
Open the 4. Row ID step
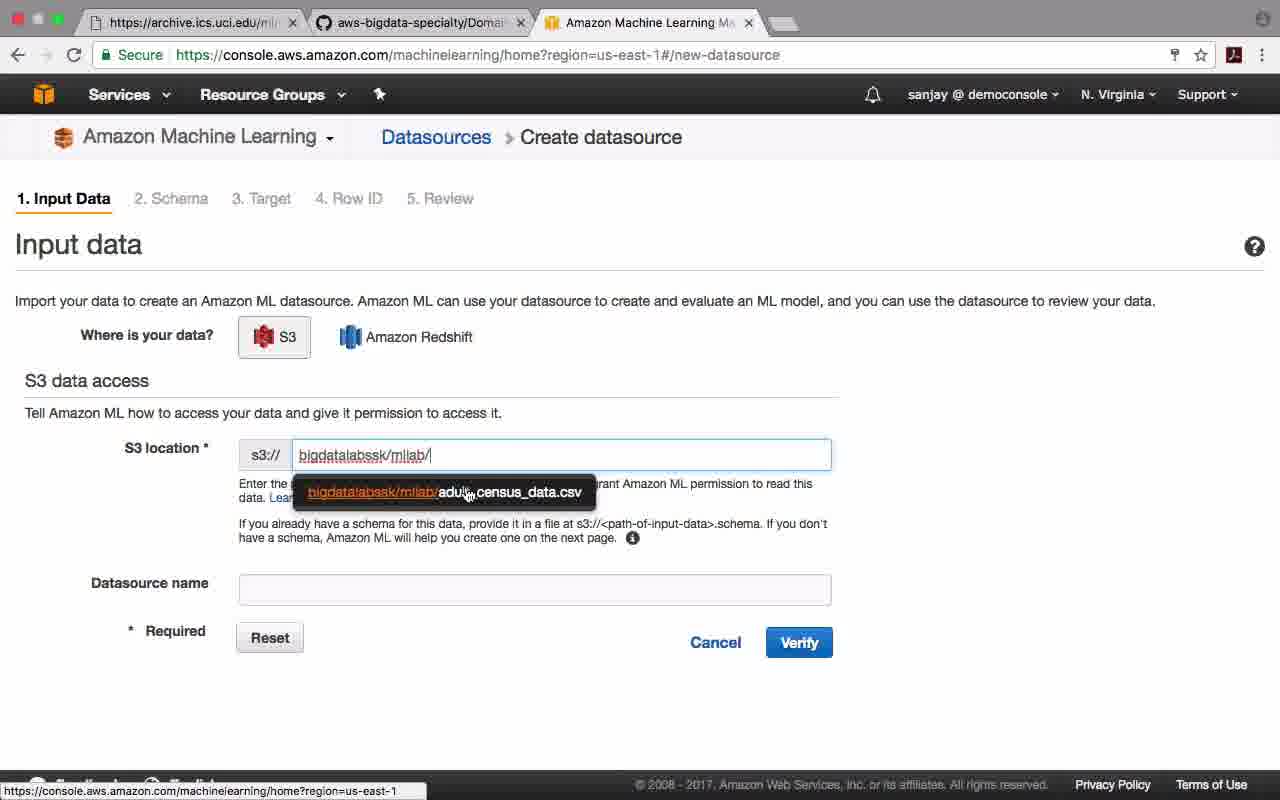[349, 198]
